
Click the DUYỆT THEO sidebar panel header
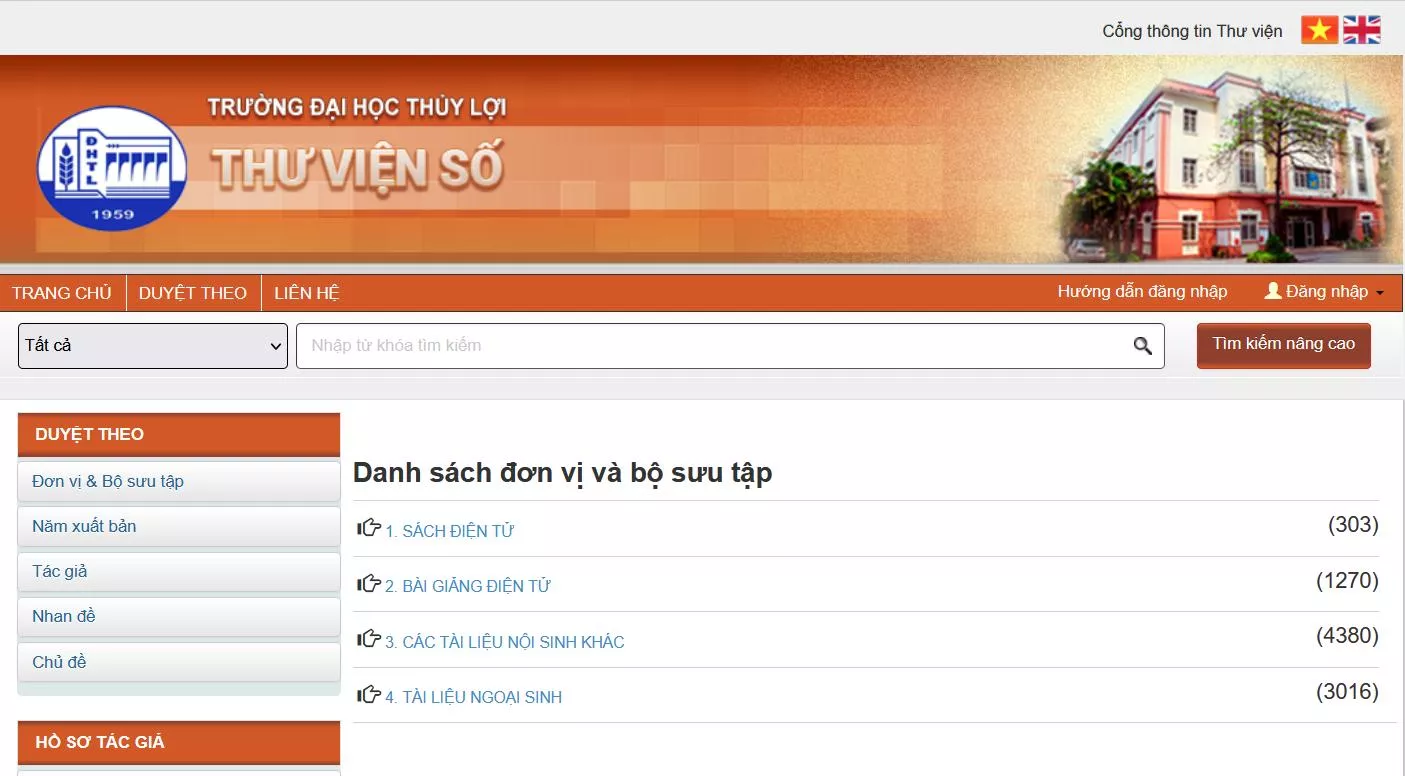pos(179,434)
